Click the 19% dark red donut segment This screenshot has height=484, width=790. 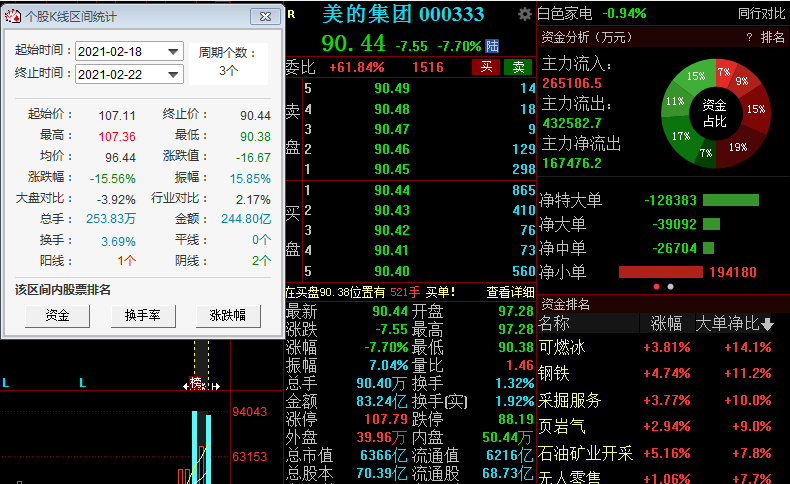(x=738, y=147)
